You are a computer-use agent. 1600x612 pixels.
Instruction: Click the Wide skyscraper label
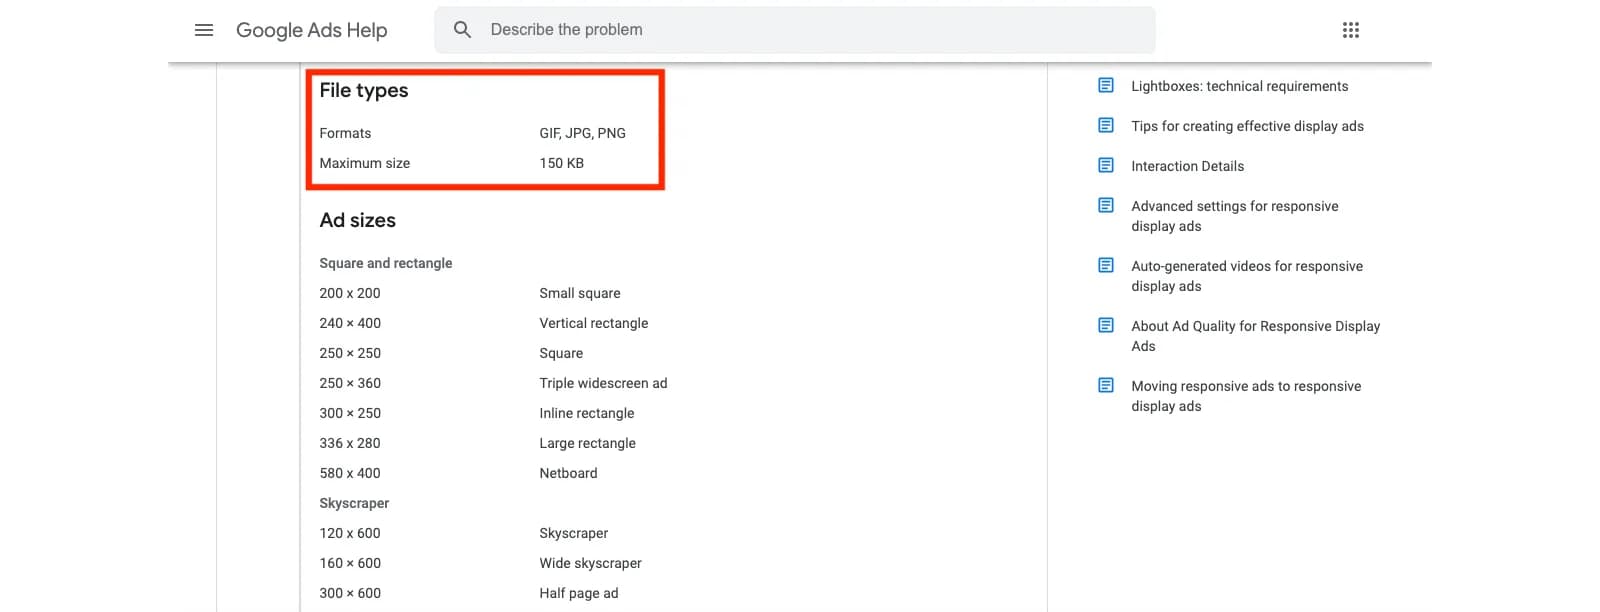click(x=590, y=563)
